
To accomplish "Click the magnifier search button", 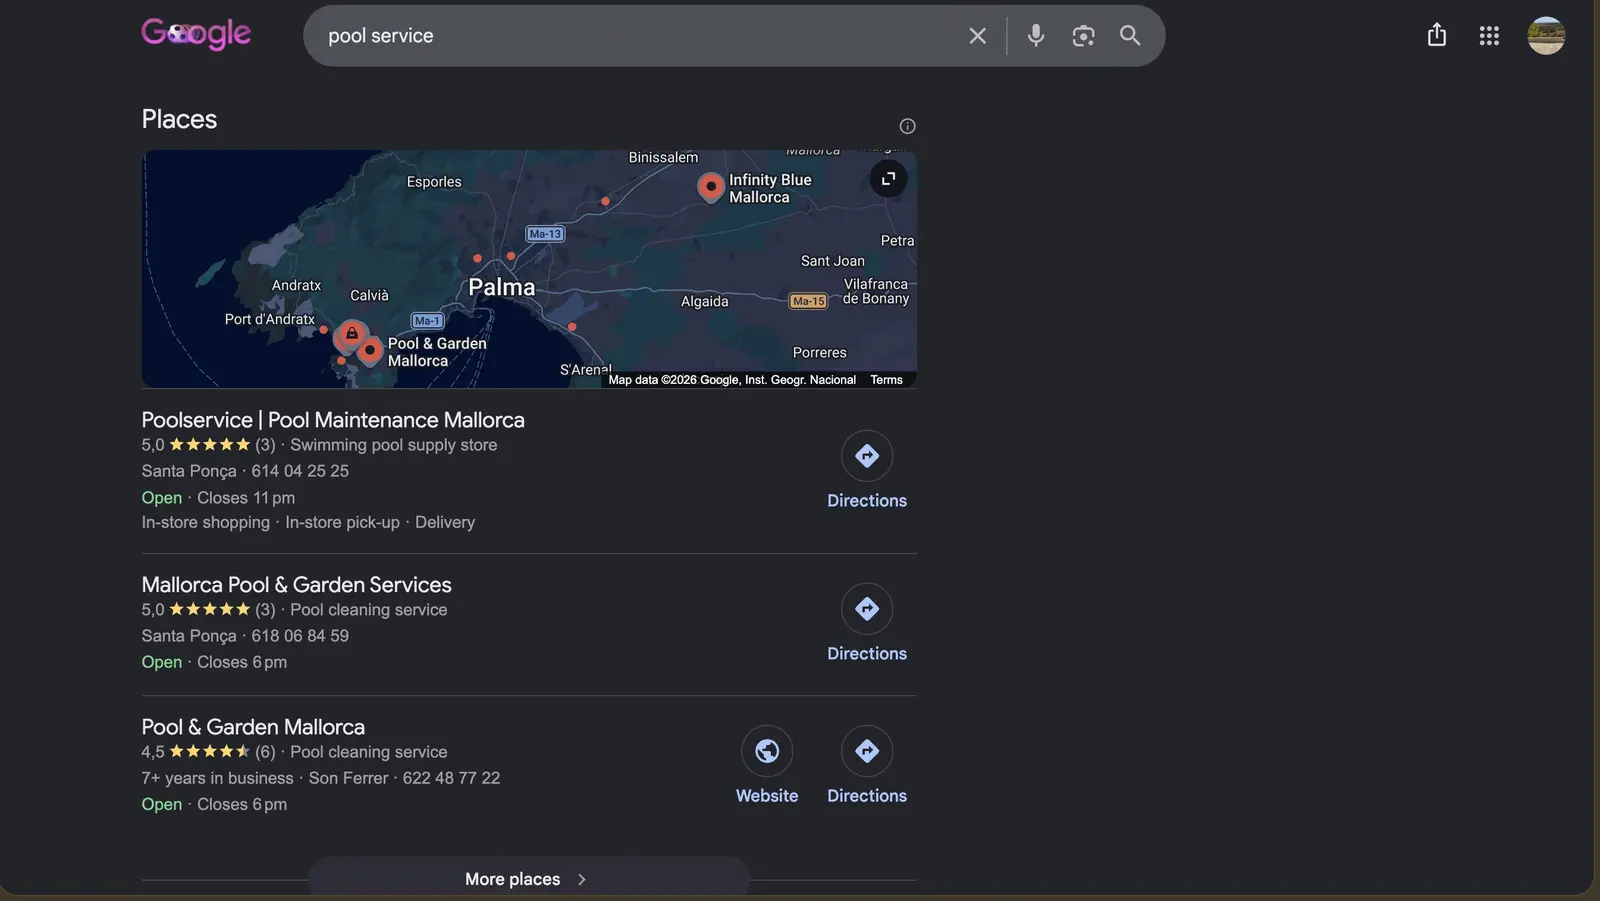I will [1130, 36].
